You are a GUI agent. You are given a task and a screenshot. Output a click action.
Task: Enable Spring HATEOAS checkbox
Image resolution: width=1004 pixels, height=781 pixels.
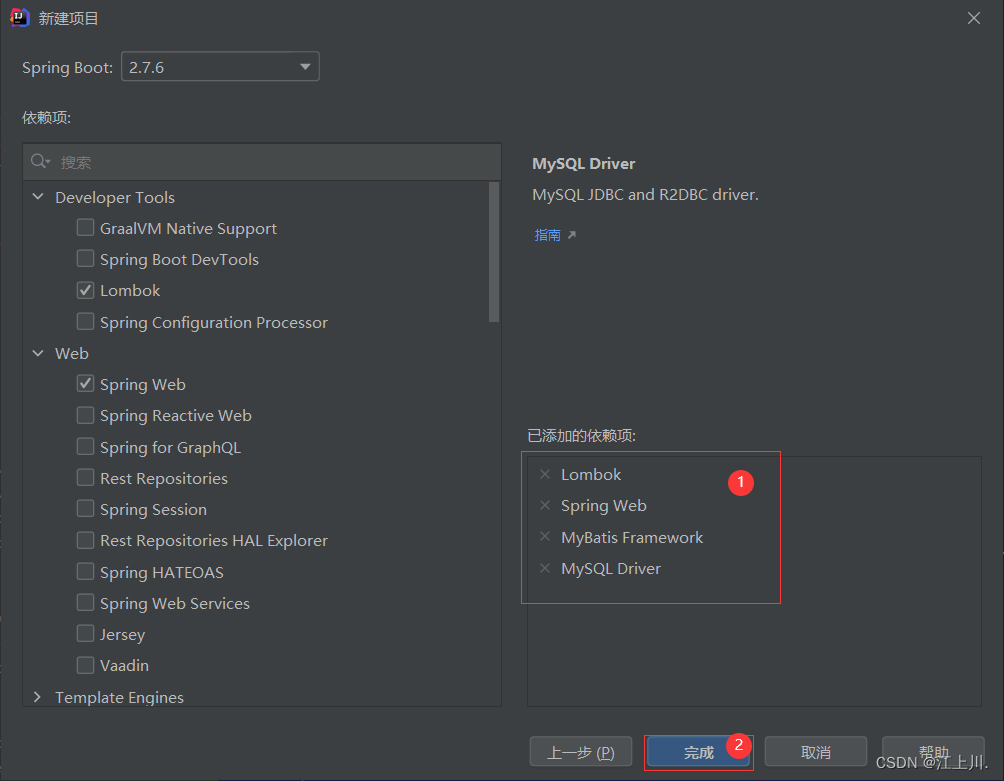click(85, 571)
